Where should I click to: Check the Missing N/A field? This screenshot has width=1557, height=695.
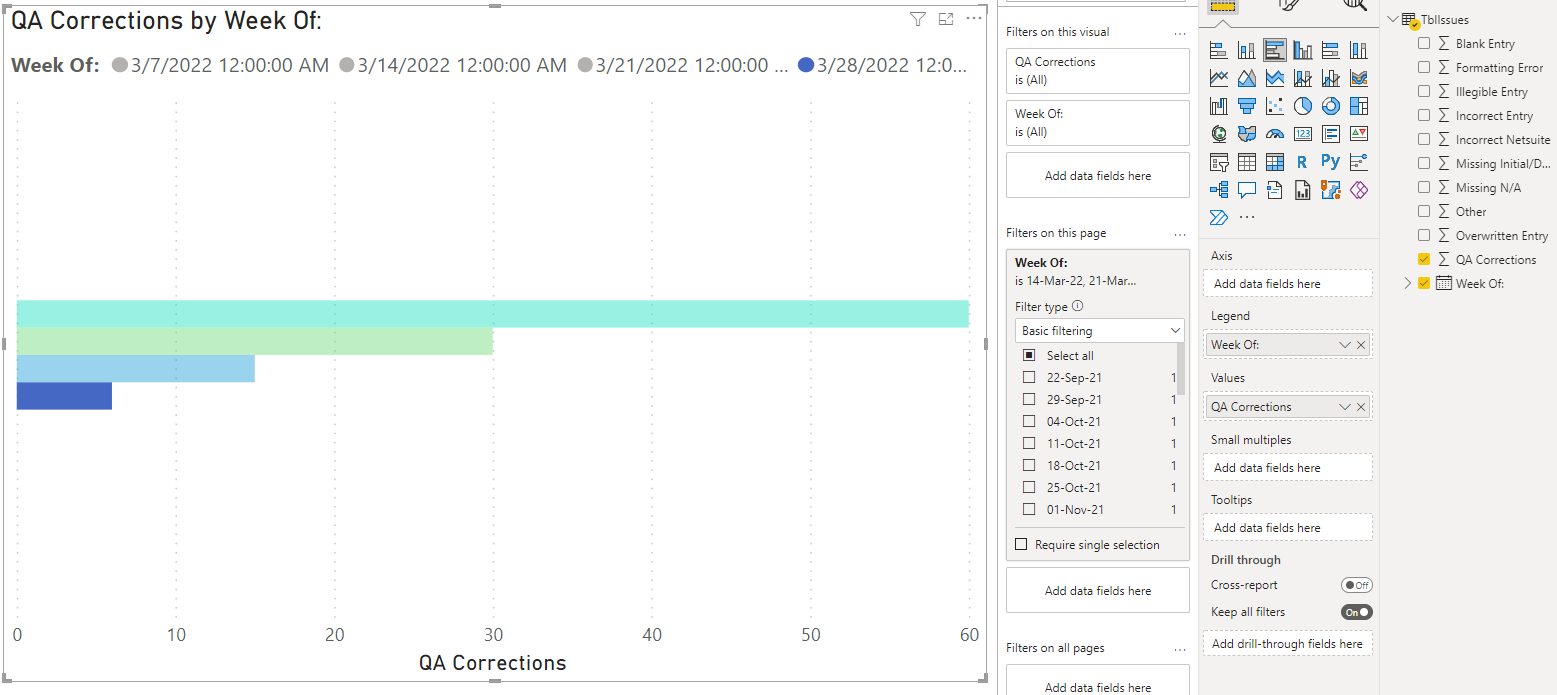[1424, 187]
